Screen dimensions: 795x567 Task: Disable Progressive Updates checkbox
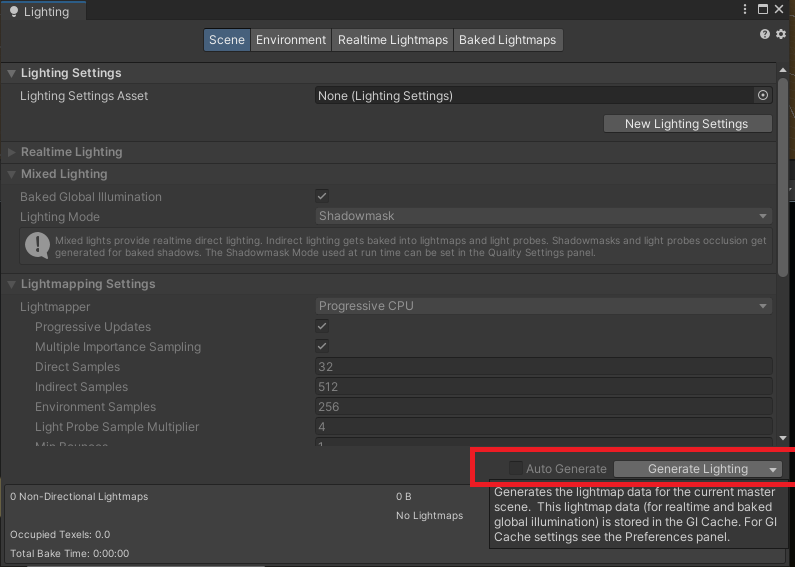322,327
